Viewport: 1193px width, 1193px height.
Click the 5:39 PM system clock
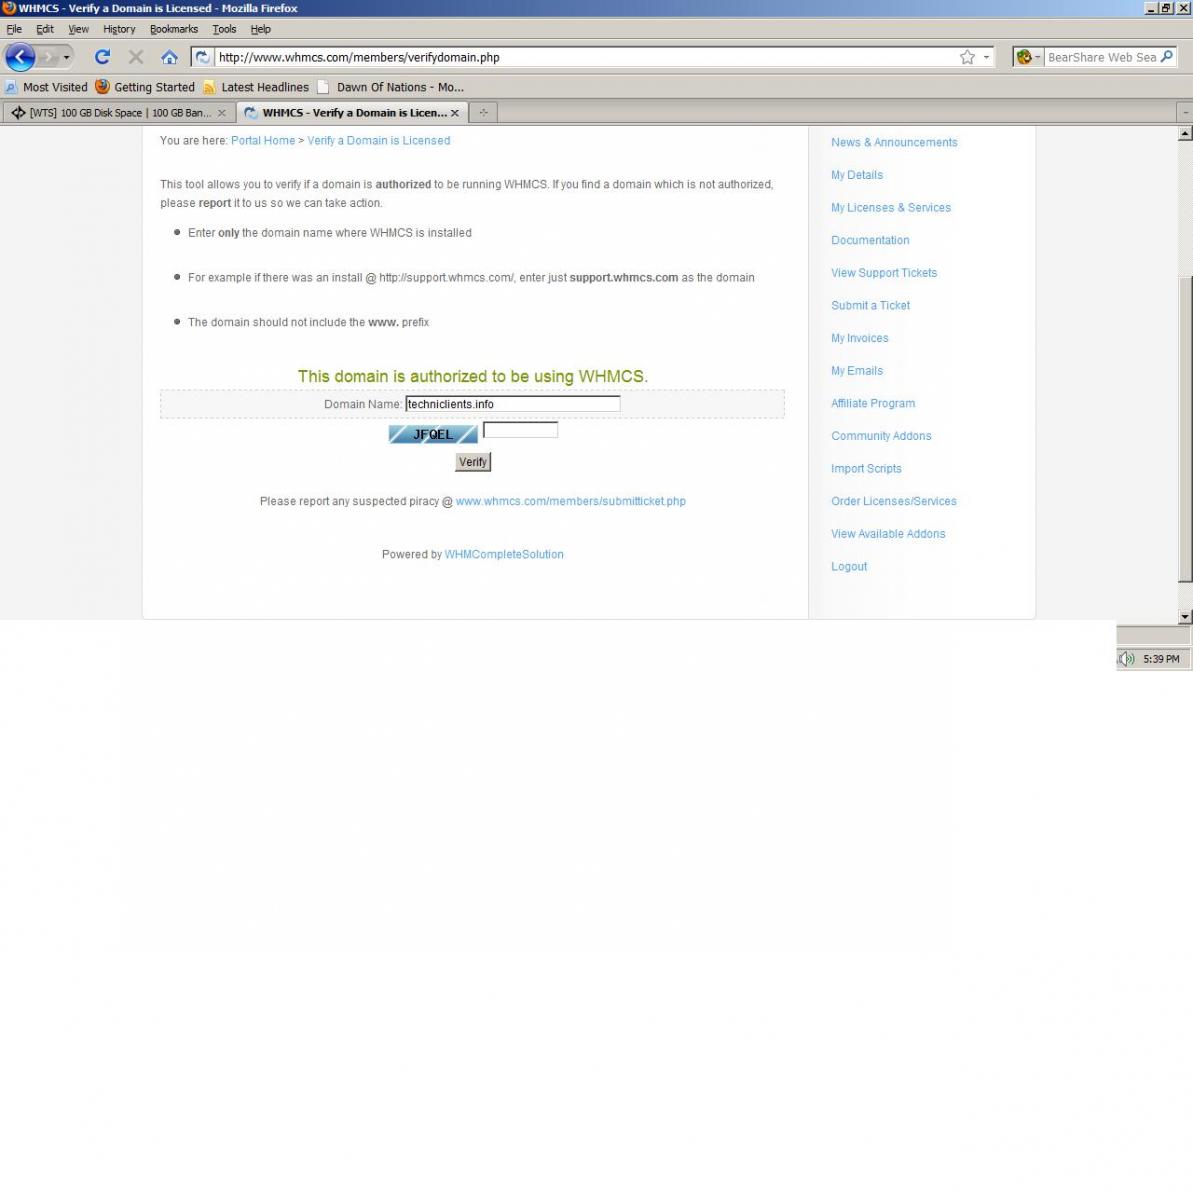[x=1160, y=659]
